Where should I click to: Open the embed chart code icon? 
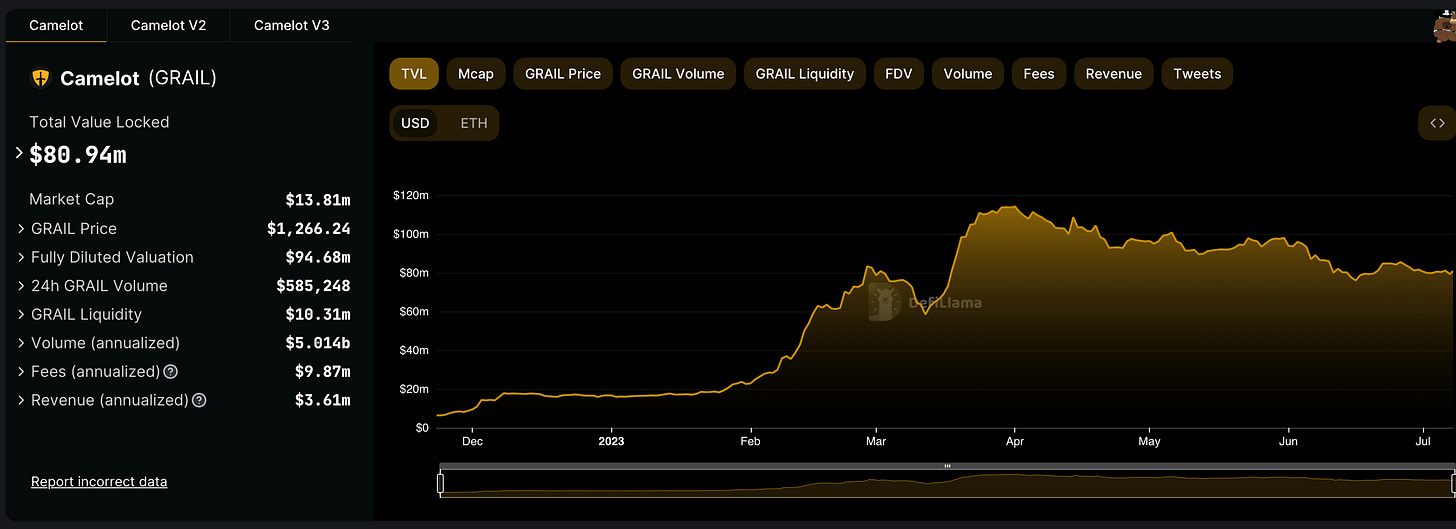(x=1437, y=123)
